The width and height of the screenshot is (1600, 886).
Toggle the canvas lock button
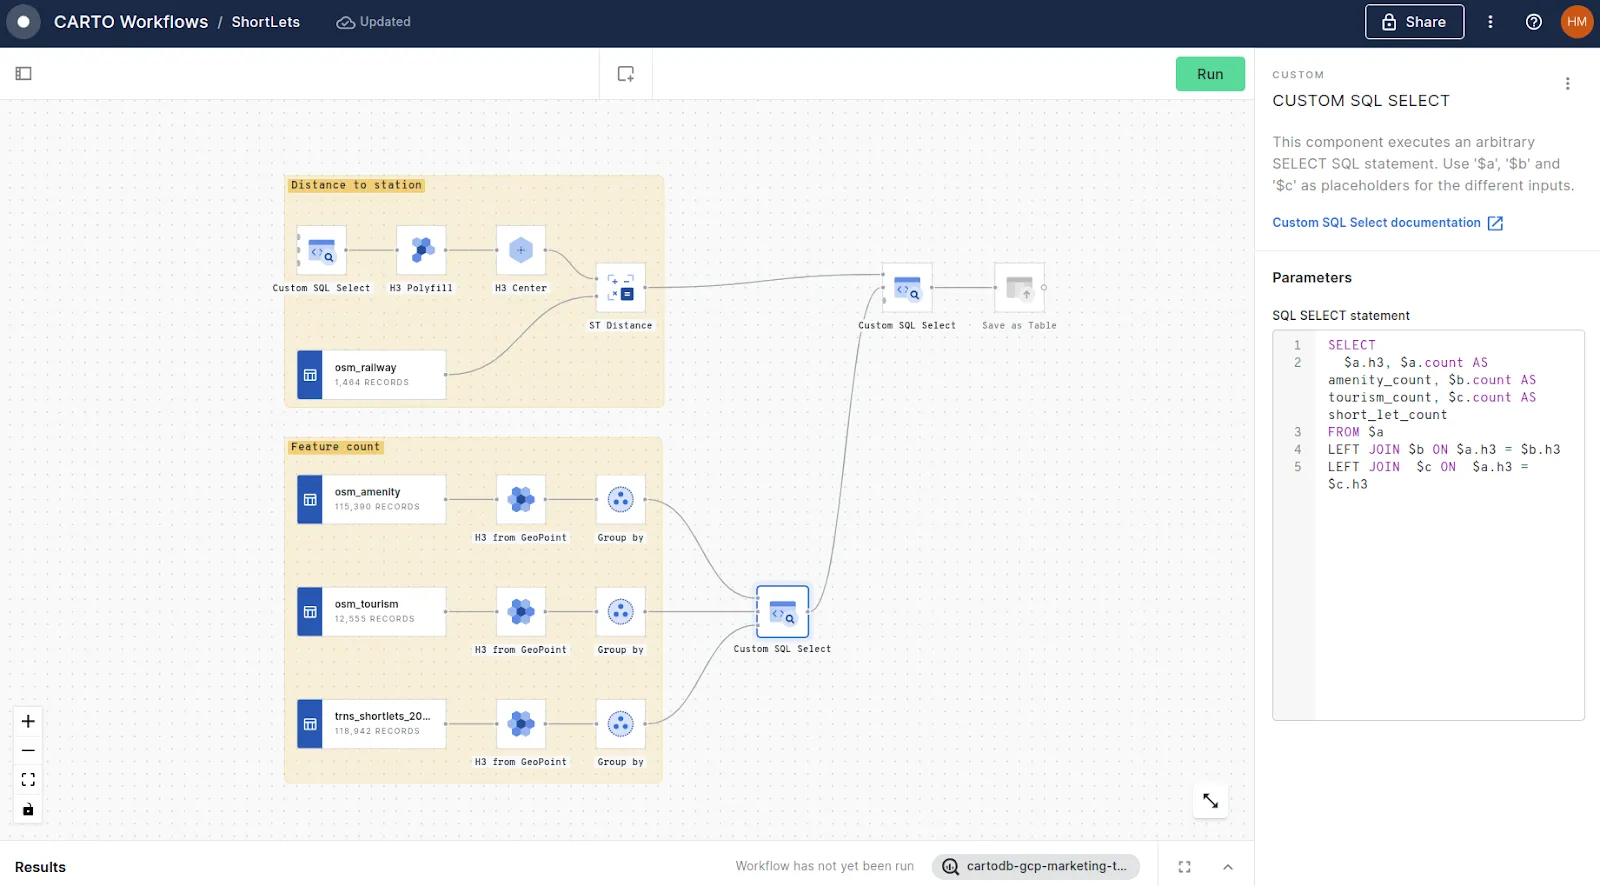pos(28,810)
